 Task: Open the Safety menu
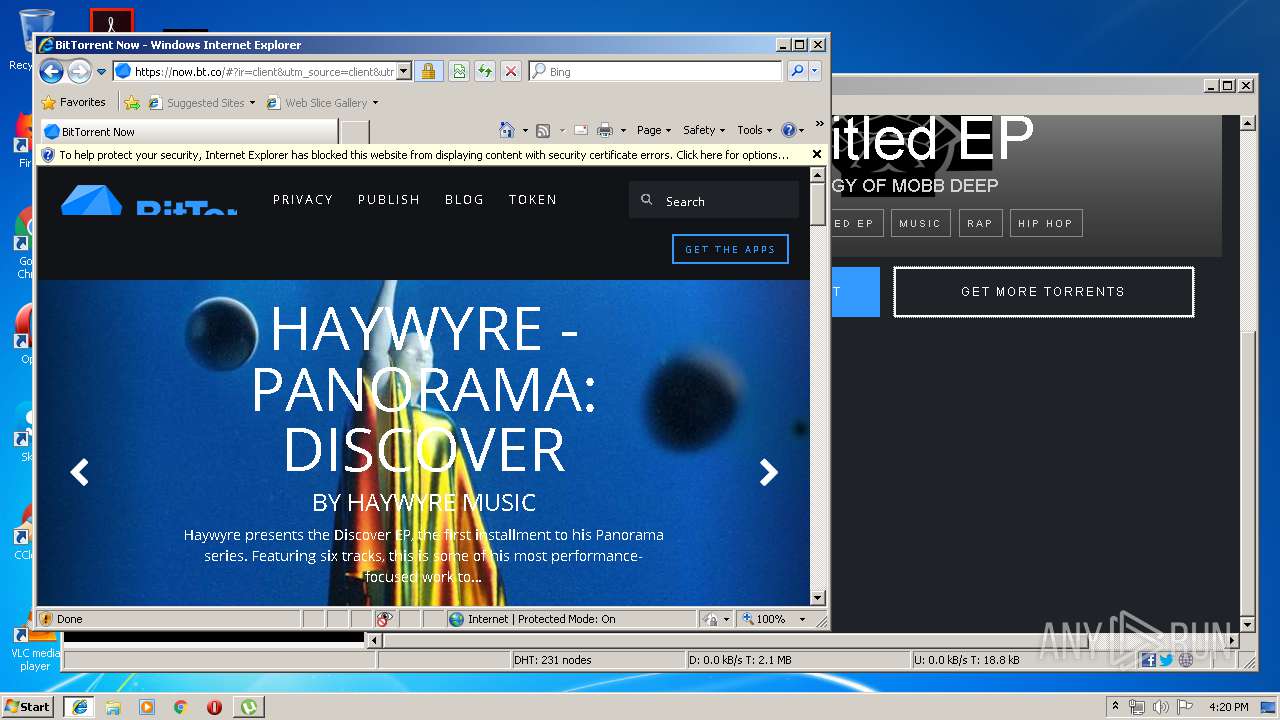(704, 130)
